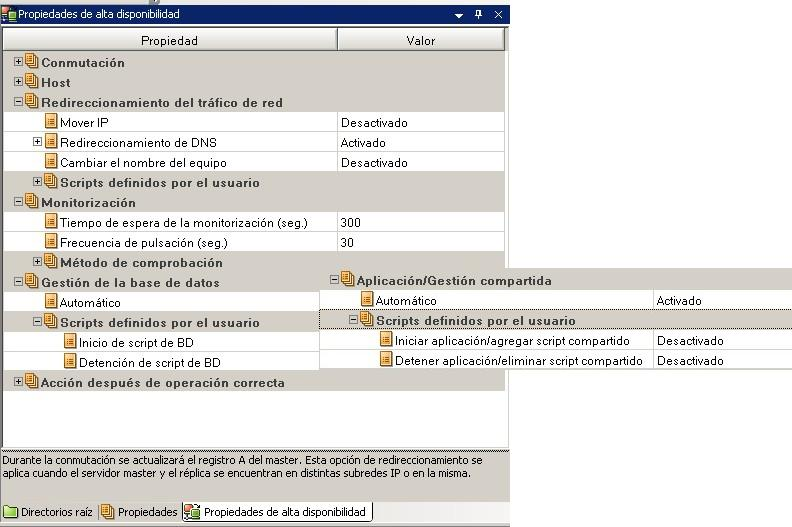The width and height of the screenshot is (792, 527).
Task: Click Desactivado value for Detener aplicación script
Action: click(x=690, y=361)
